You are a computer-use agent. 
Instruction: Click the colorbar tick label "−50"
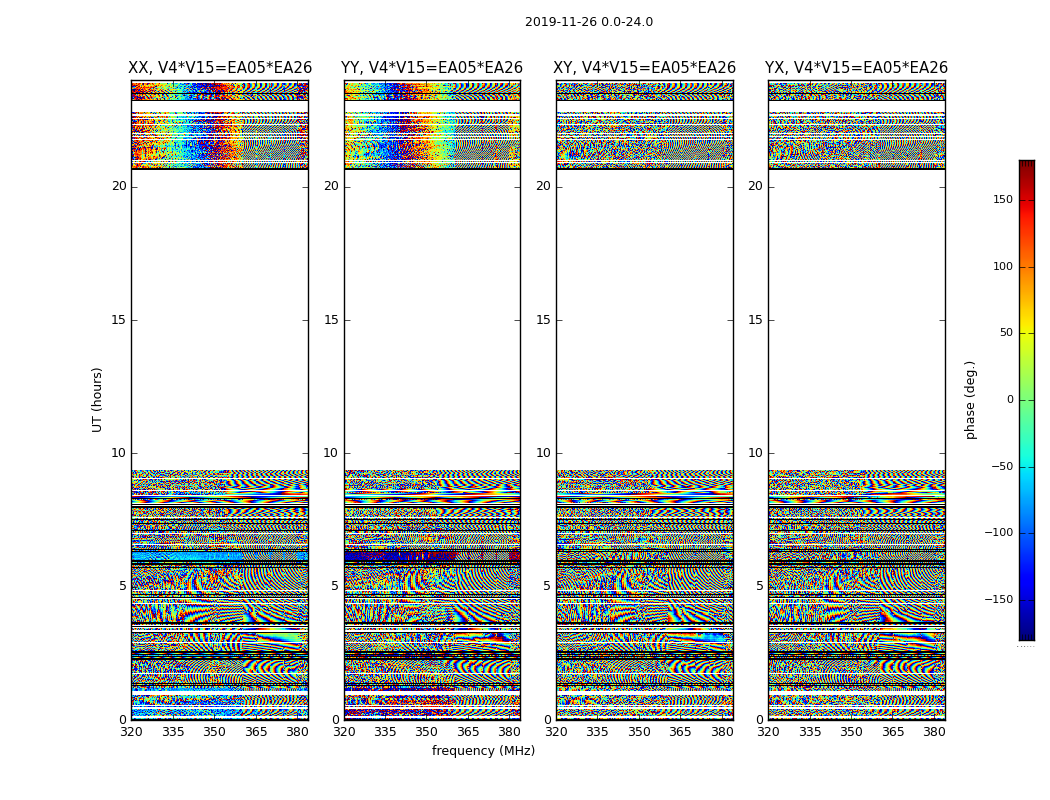click(1002, 467)
